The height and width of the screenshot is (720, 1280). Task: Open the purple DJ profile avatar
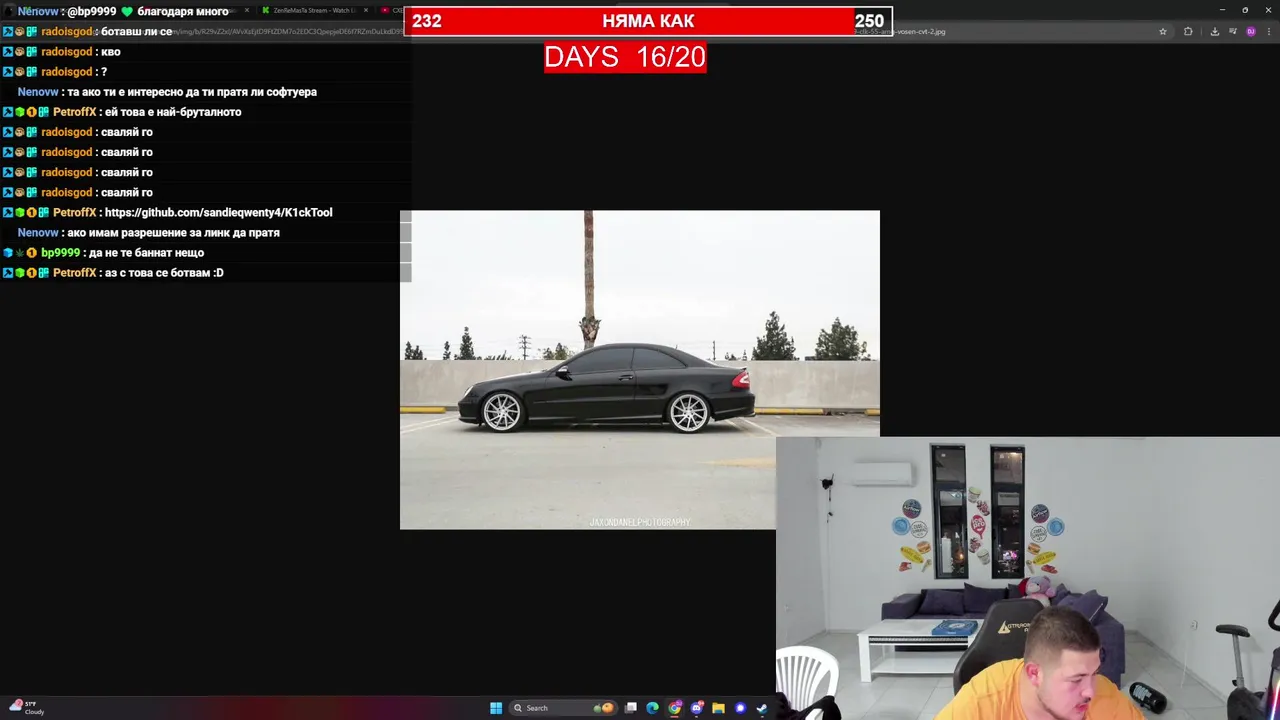(1251, 31)
